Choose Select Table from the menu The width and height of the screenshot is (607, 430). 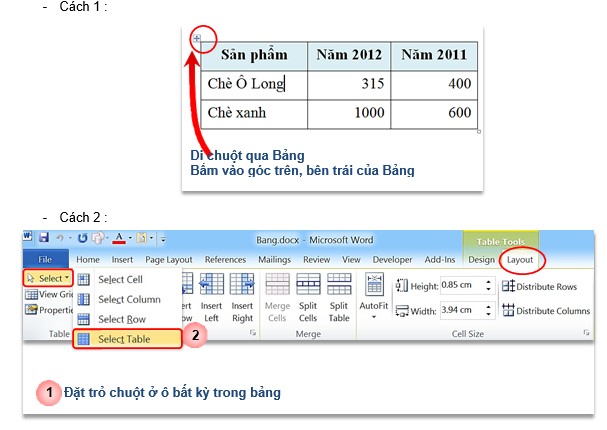[127, 340]
